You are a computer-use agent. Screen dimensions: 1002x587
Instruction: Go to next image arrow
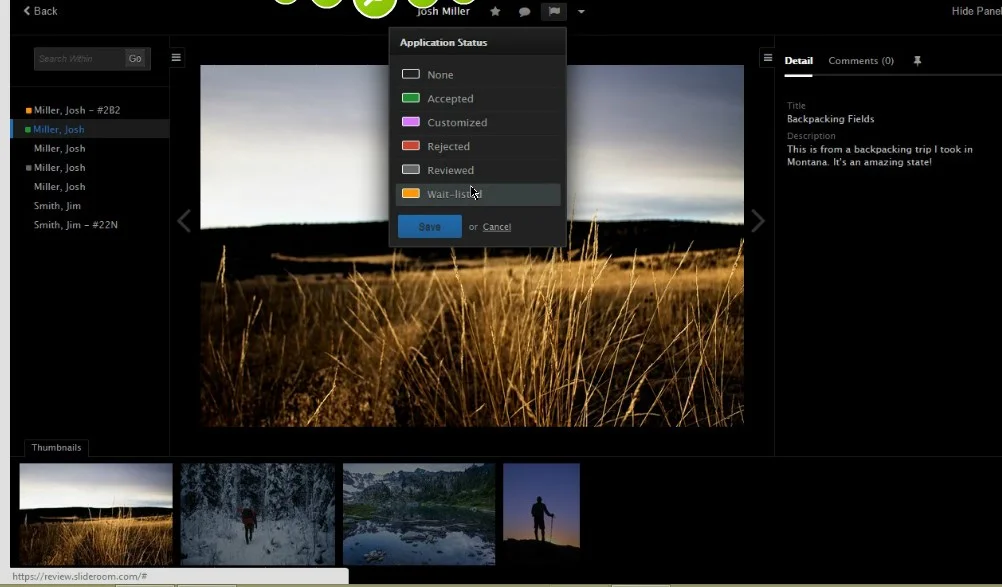pos(758,221)
